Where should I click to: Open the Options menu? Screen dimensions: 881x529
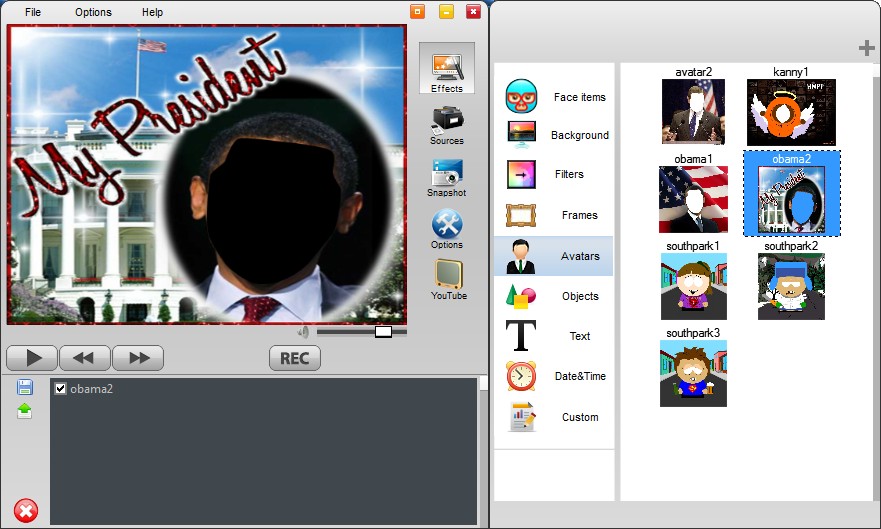click(x=93, y=12)
